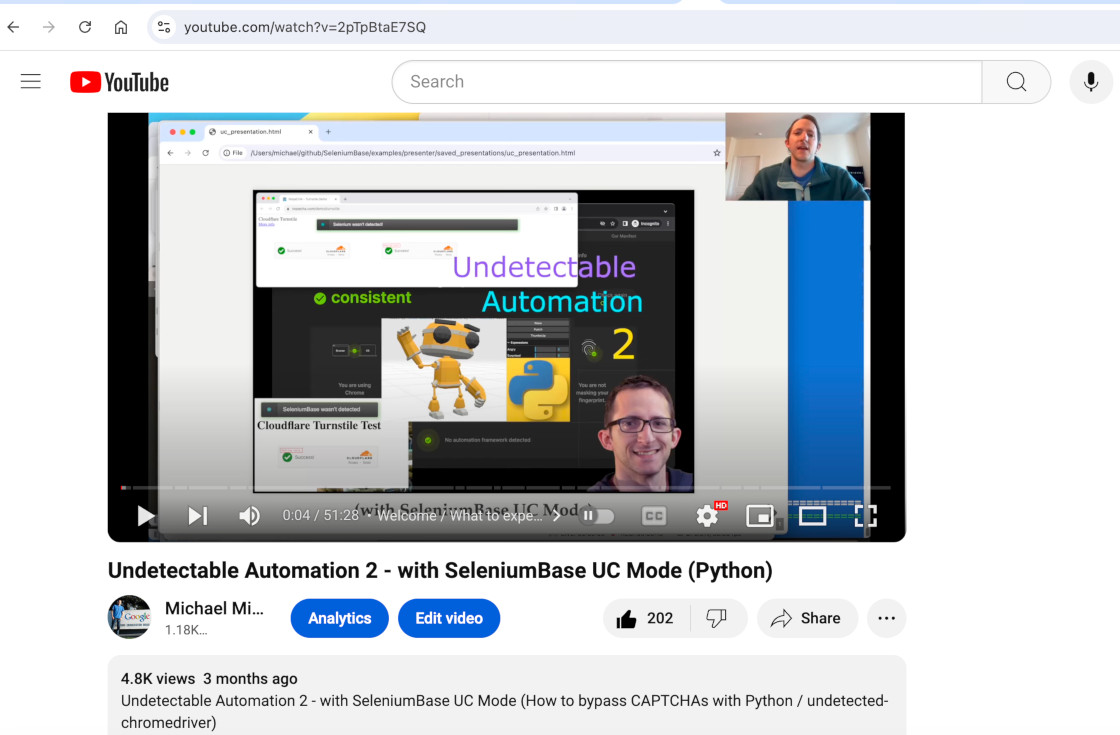Enter full screen mode
Viewport: 1120px width, 735px height.
866,516
